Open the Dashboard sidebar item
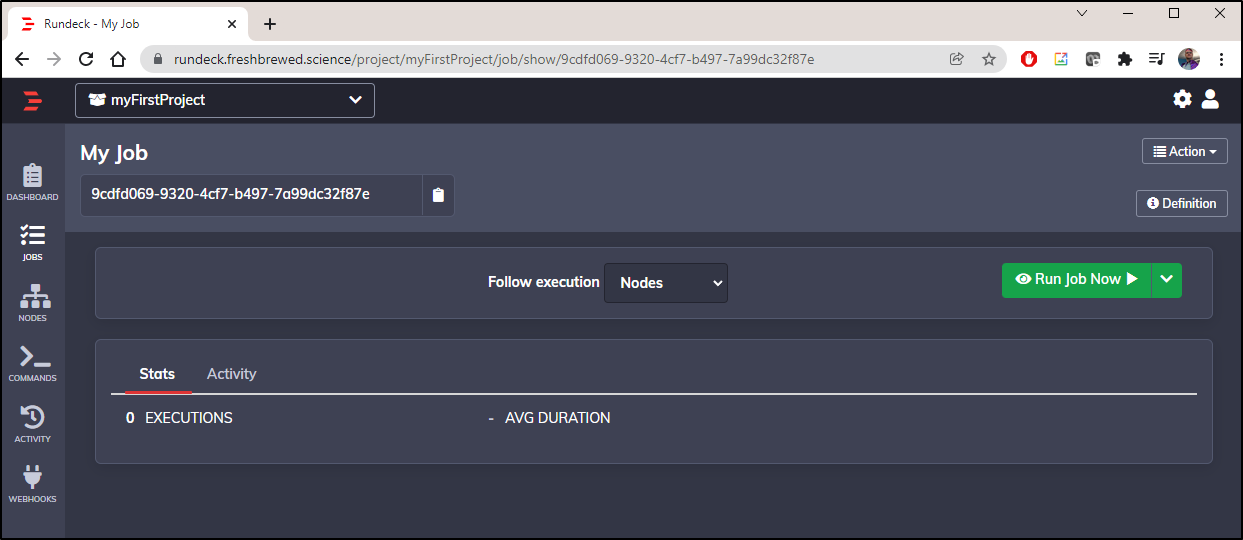Image resolution: width=1243 pixels, height=540 pixels. point(32,182)
